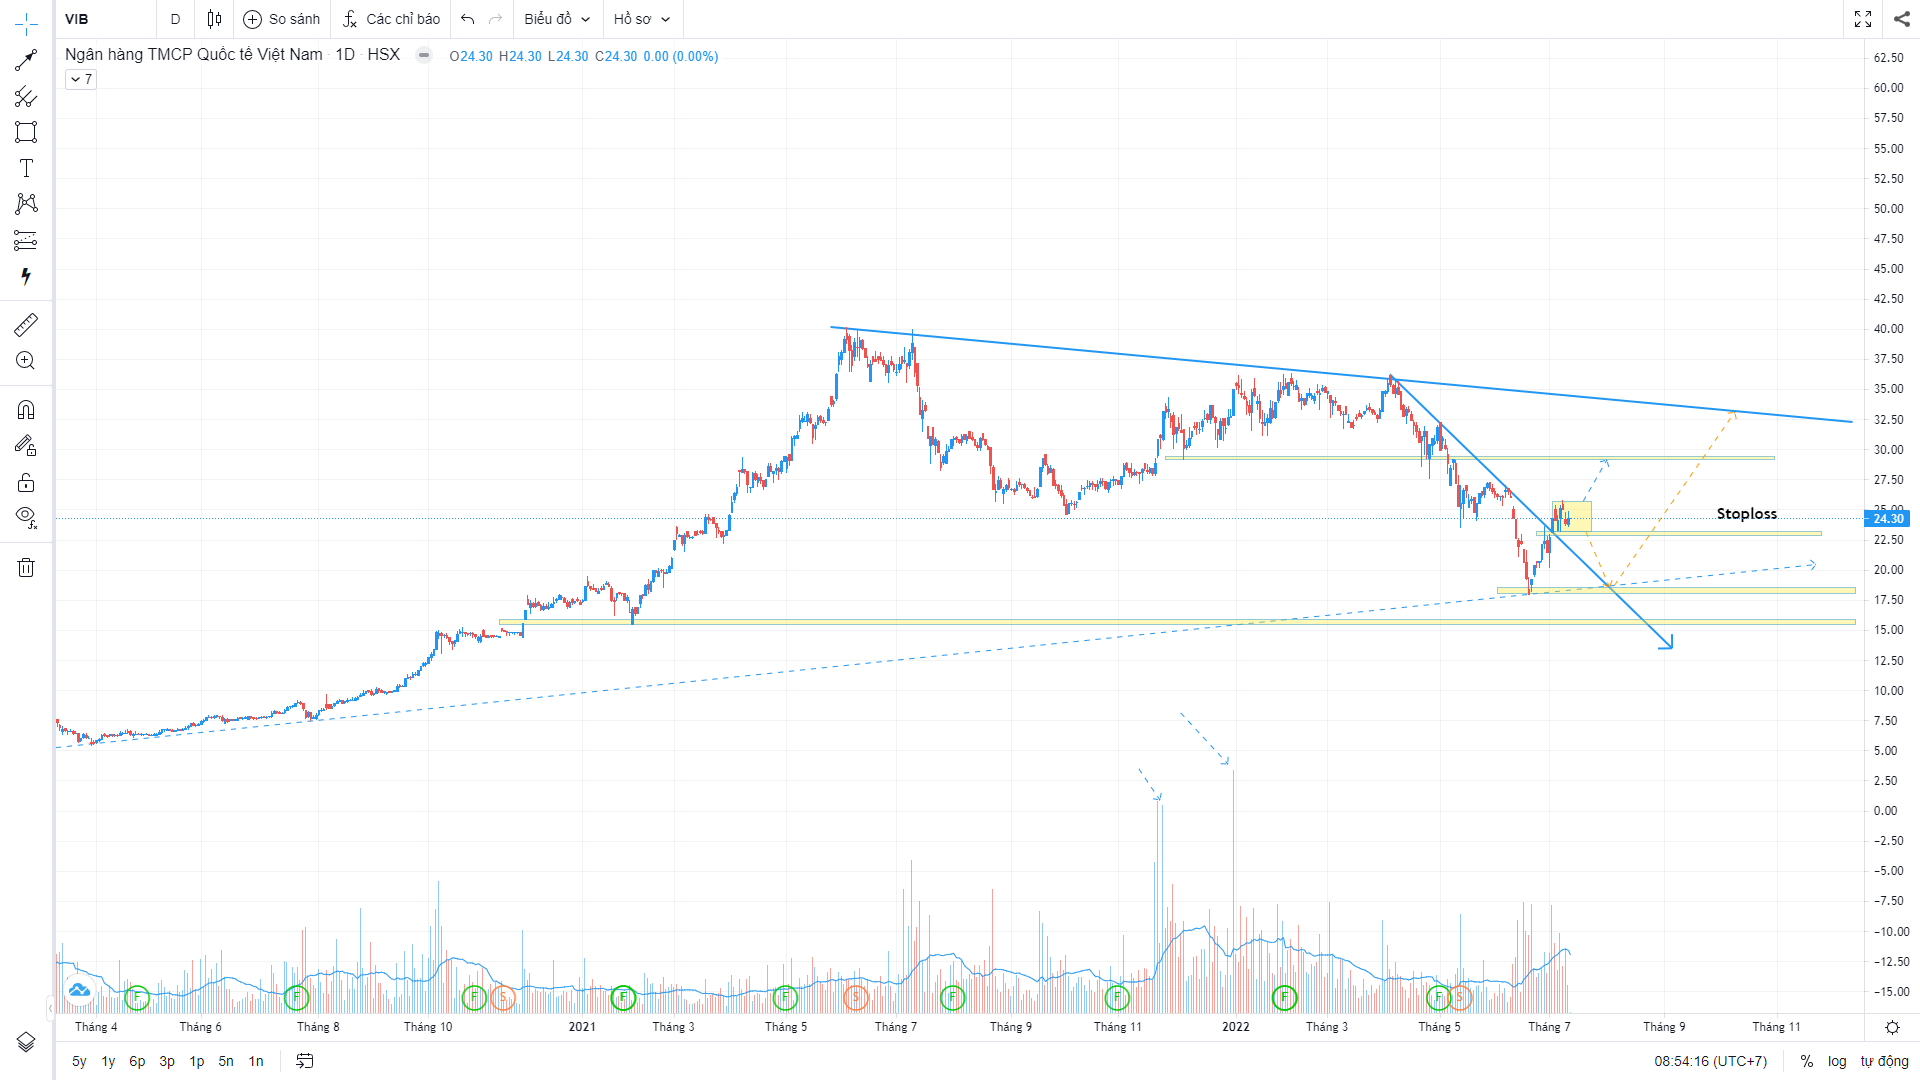Expand the left toolbar collapse arrow
The width and height of the screenshot is (1920, 1080).
pyautogui.click(x=50, y=1007)
